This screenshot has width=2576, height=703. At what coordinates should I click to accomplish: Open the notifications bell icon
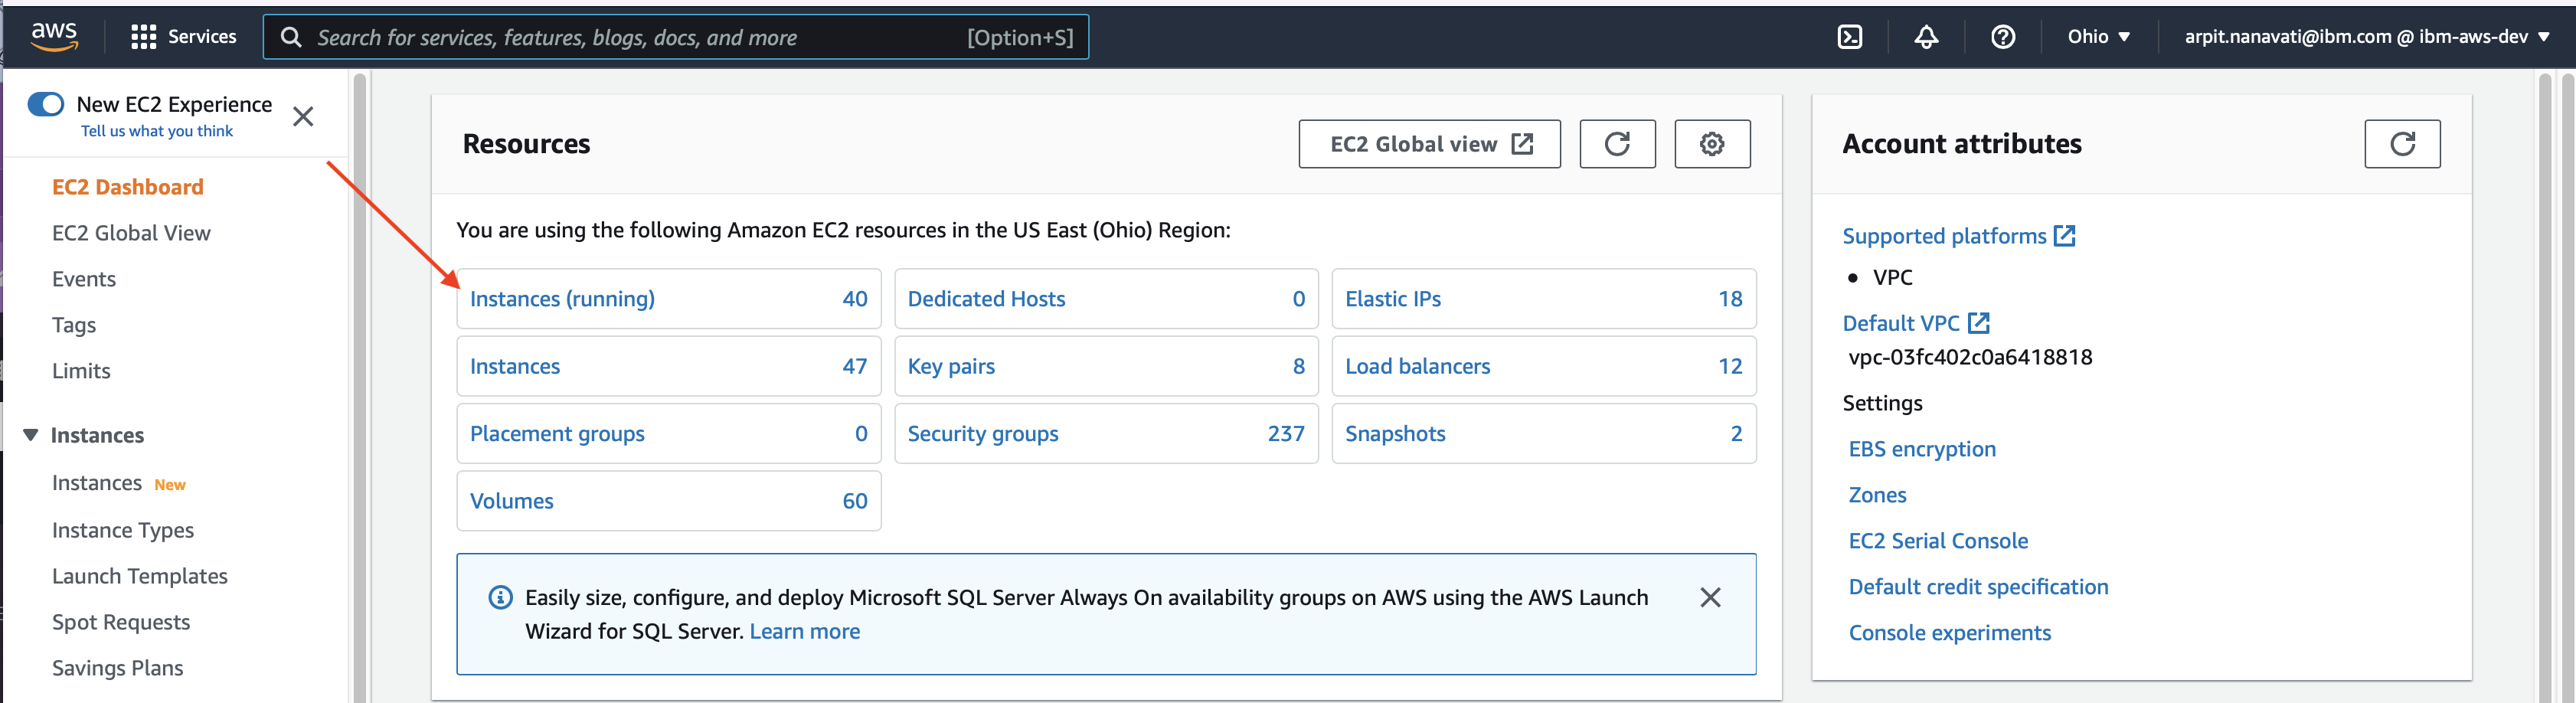point(1926,37)
